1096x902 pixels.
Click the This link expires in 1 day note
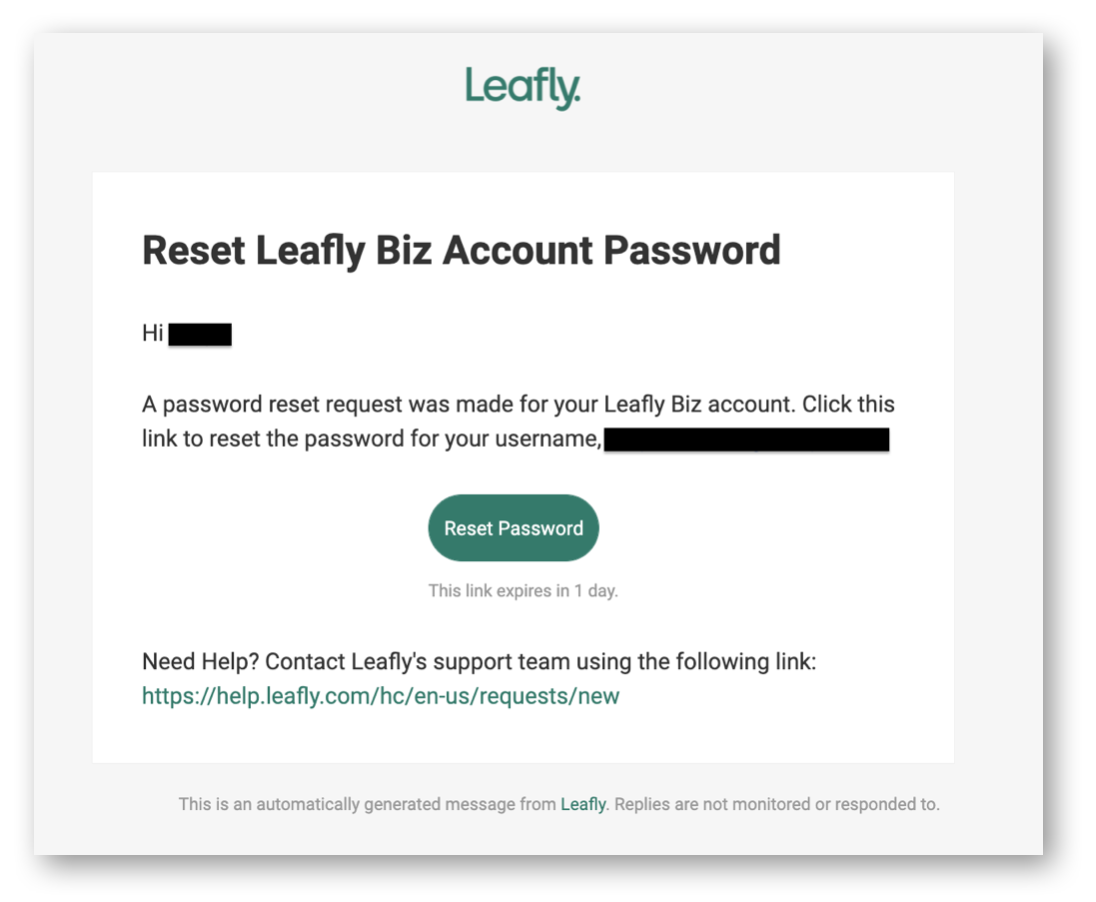[x=523, y=591]
